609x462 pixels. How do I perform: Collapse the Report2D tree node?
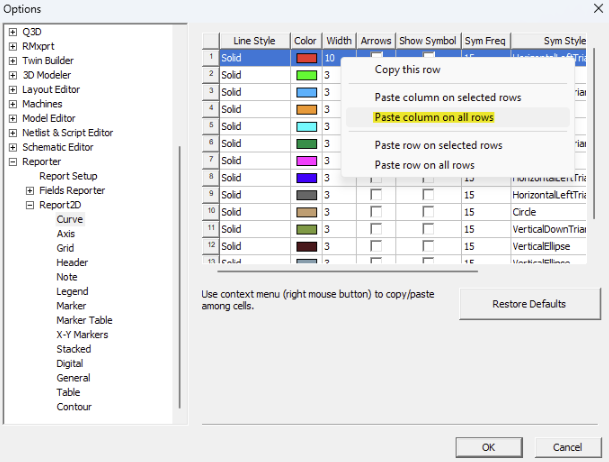tap(30, 205)
